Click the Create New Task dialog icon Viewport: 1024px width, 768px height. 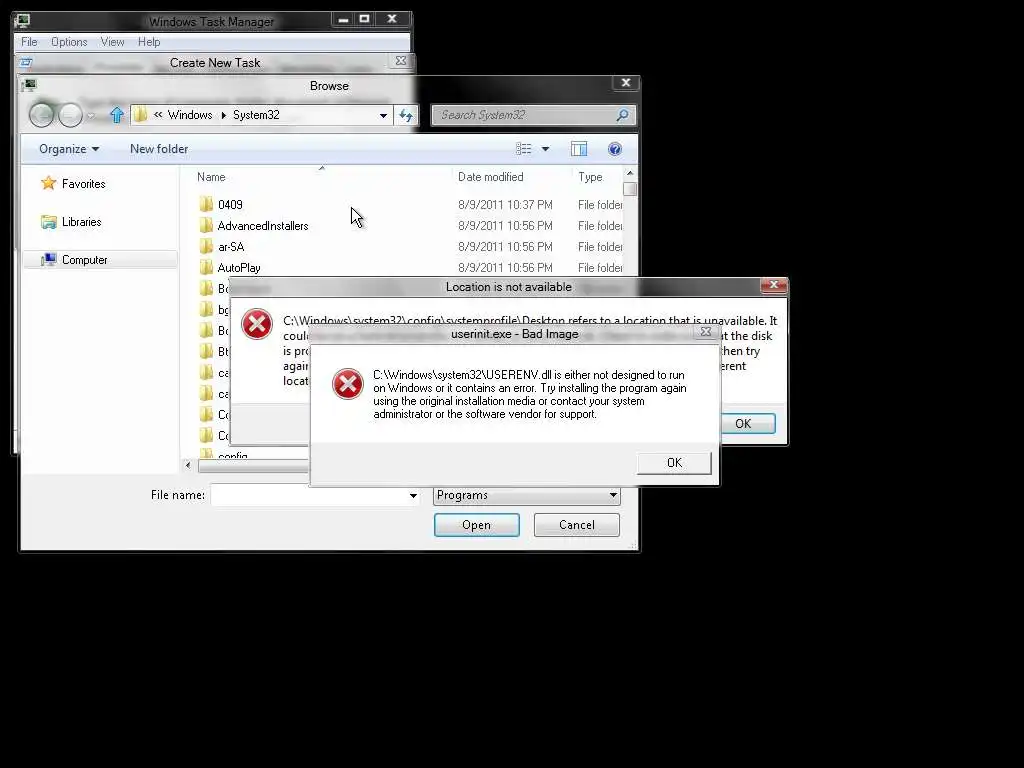point(26,63)
